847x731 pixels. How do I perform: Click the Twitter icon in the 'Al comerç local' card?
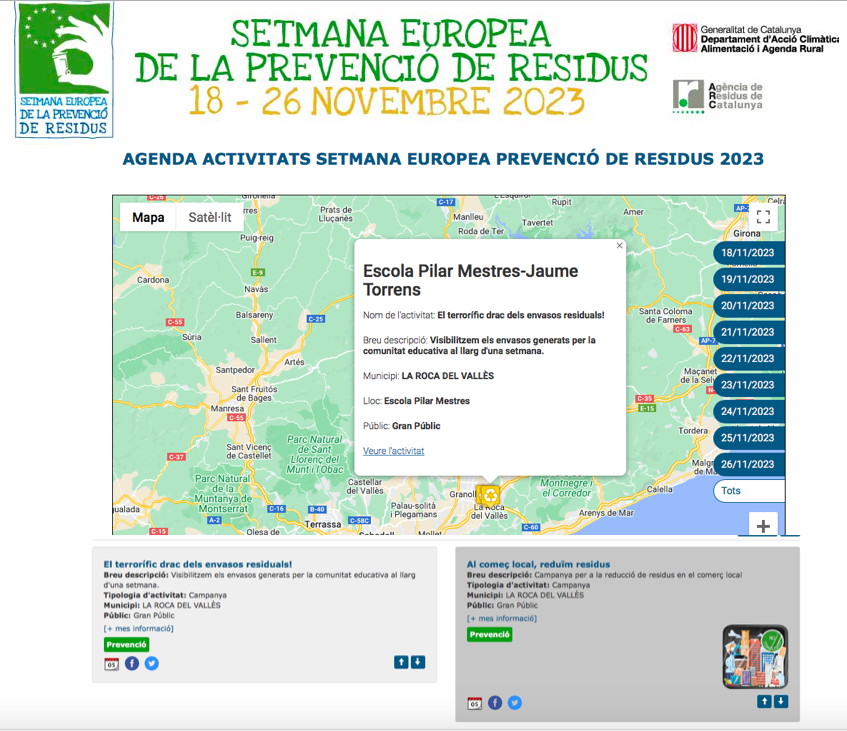pos(514,703)
